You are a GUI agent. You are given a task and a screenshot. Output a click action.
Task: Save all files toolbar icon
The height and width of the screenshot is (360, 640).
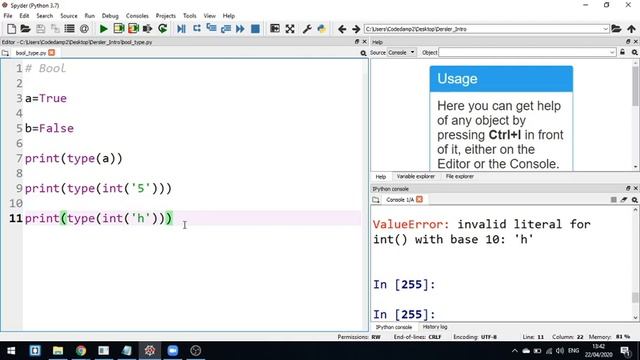pyautogui.click(x=55, y=29)
